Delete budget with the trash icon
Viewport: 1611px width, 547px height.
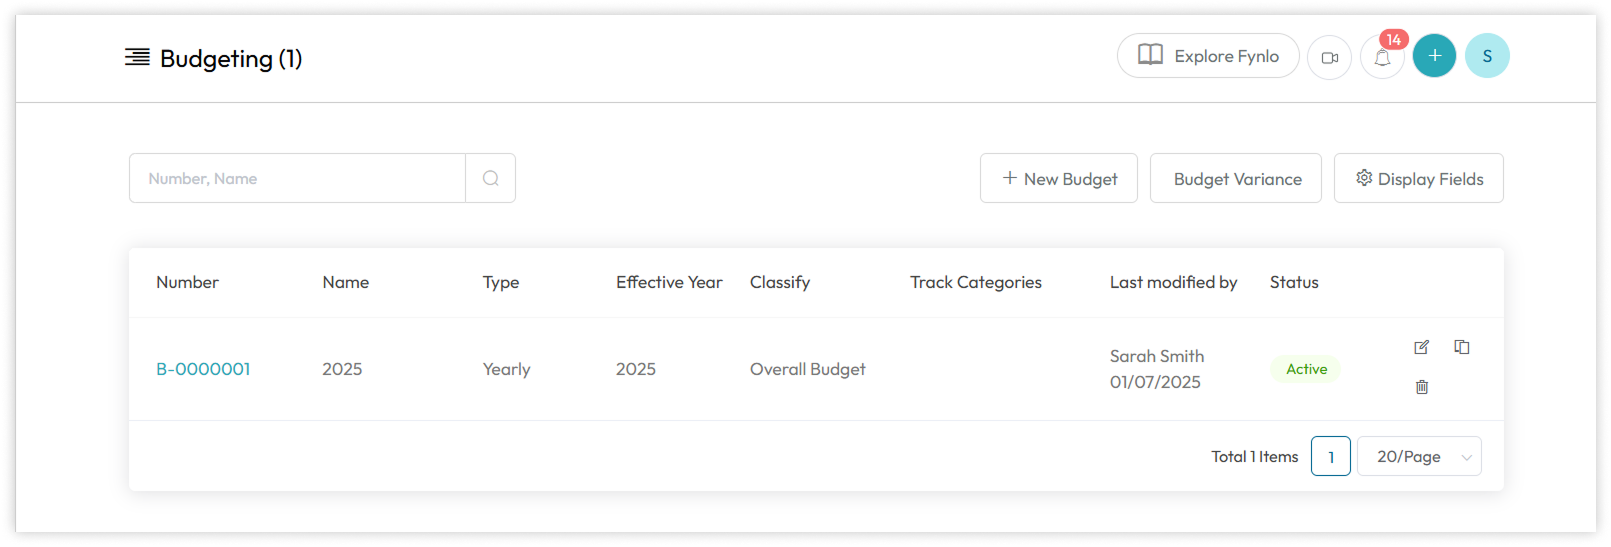(x=1421, y=387)
